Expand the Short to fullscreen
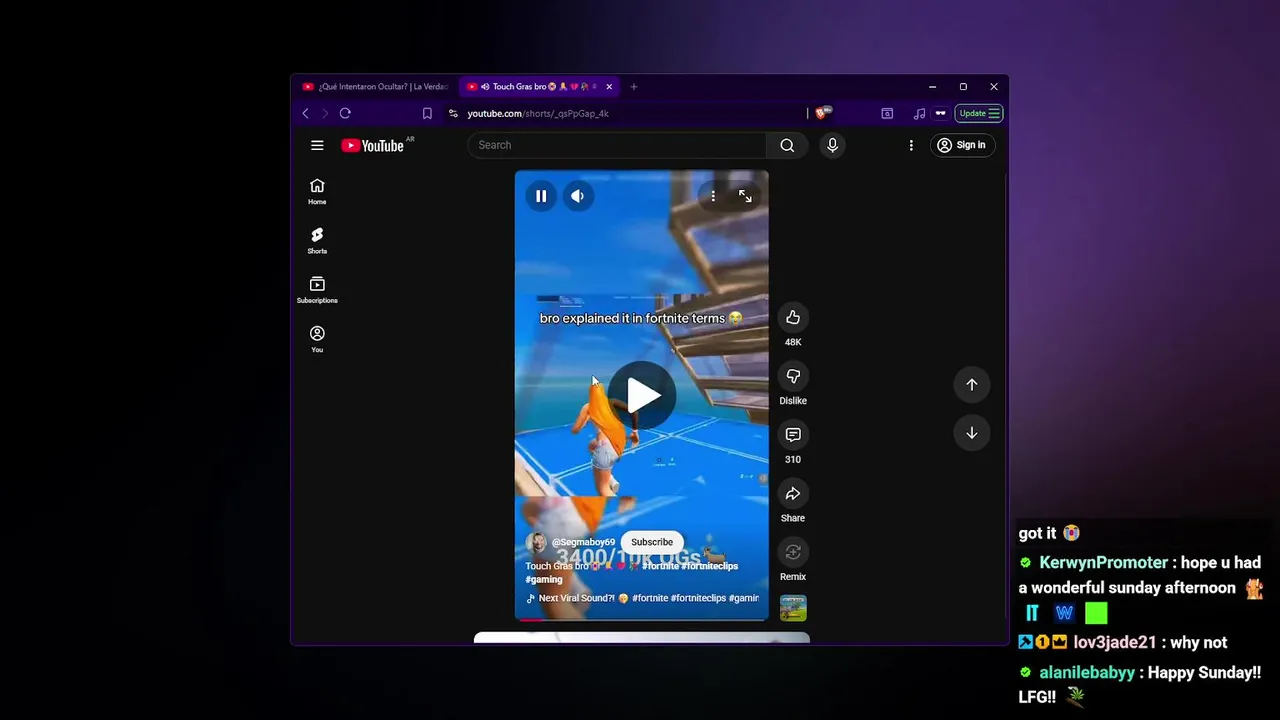Viewport: 1280px width, 720px height. (745, 196)
